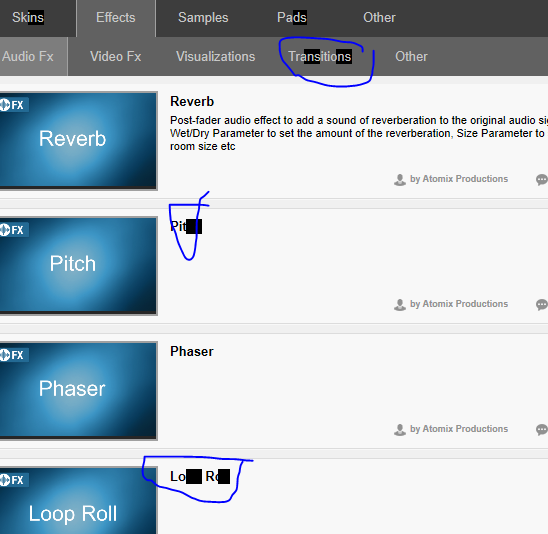Click the author icon in the Pitch entry
The image size is (548, 534).
399,305
